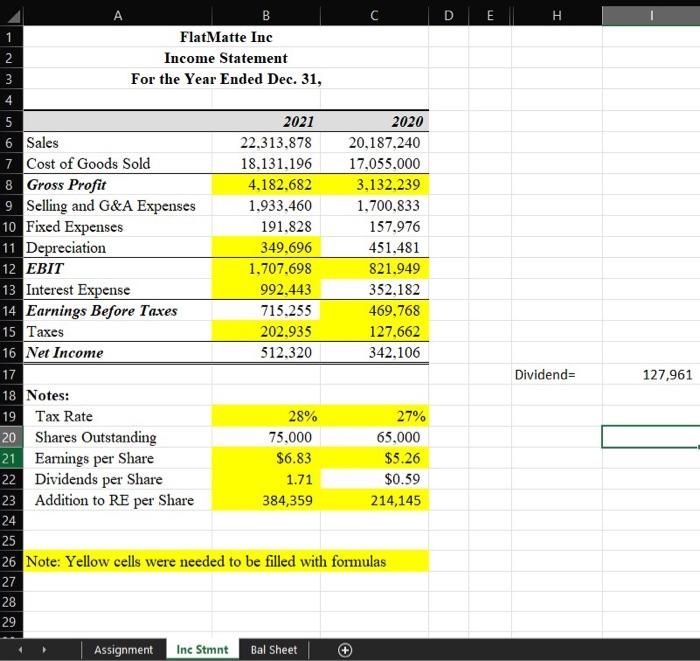Select column B header
This screenshot has width=700, height=661.
click(266, 16)
